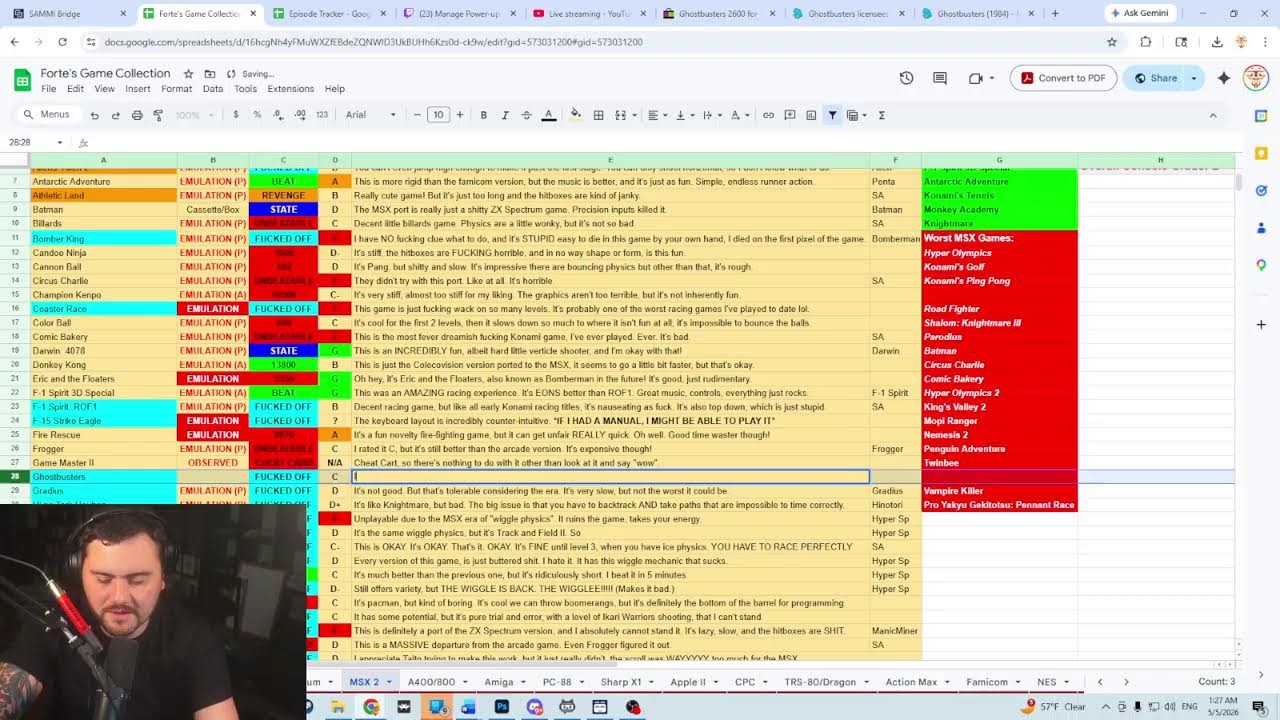Open vertical align dropdown

pyautogui.click(x=684, y=115)
